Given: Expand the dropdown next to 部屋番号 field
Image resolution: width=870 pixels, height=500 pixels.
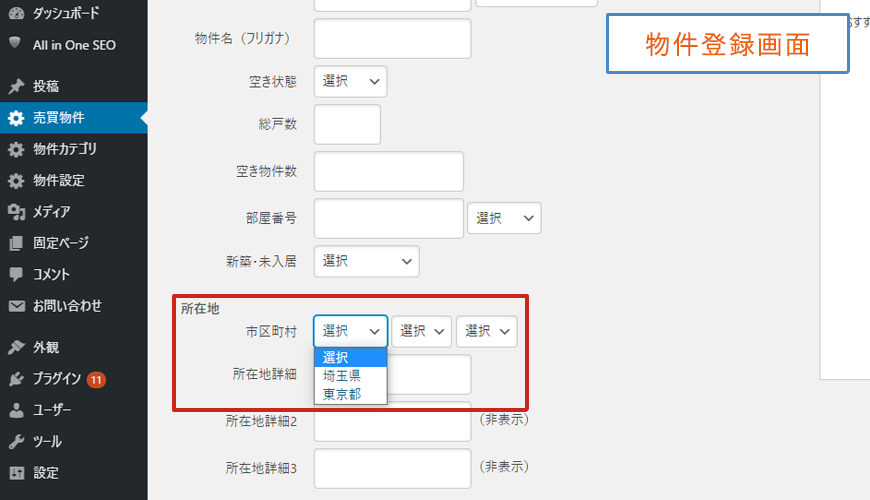Looking at the screenshot, I should pyautogui.click(x=504, y=218).
